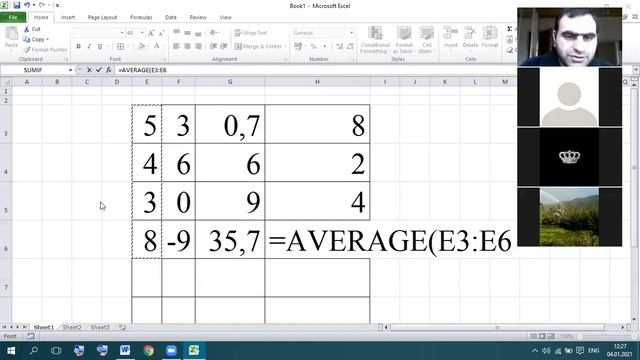The image size is (640, 360).
Task: Click the Save icon in quick access toolbar
Action: [17, 5]
